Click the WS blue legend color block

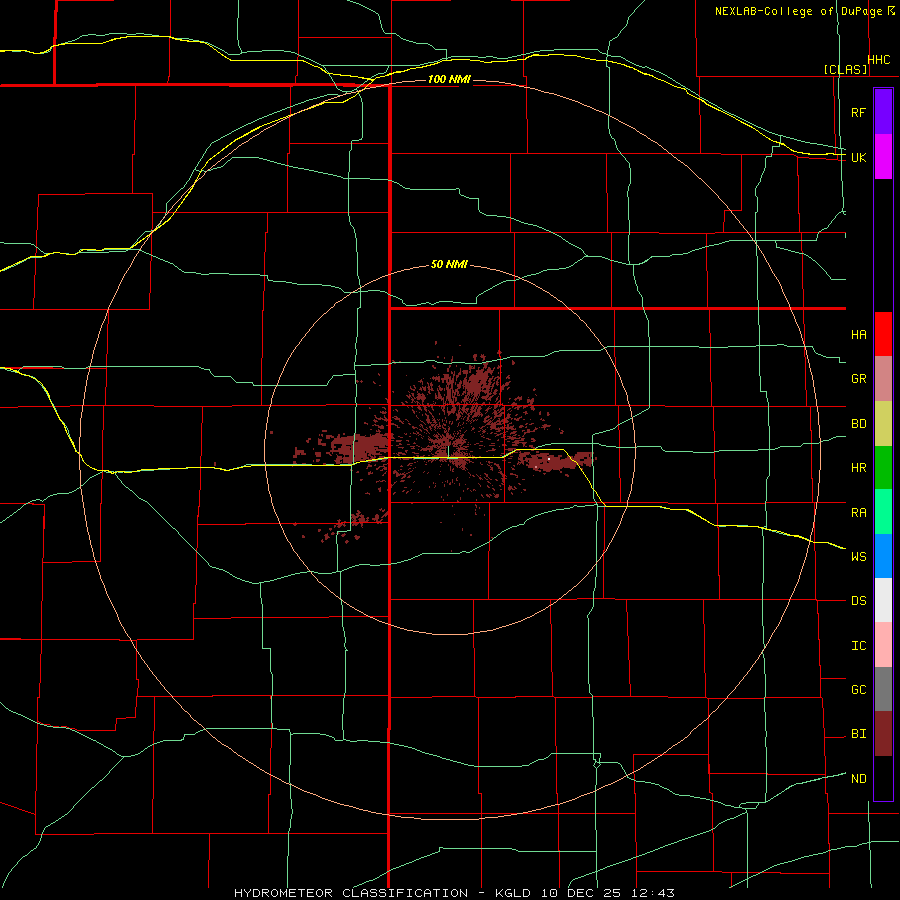883,556
